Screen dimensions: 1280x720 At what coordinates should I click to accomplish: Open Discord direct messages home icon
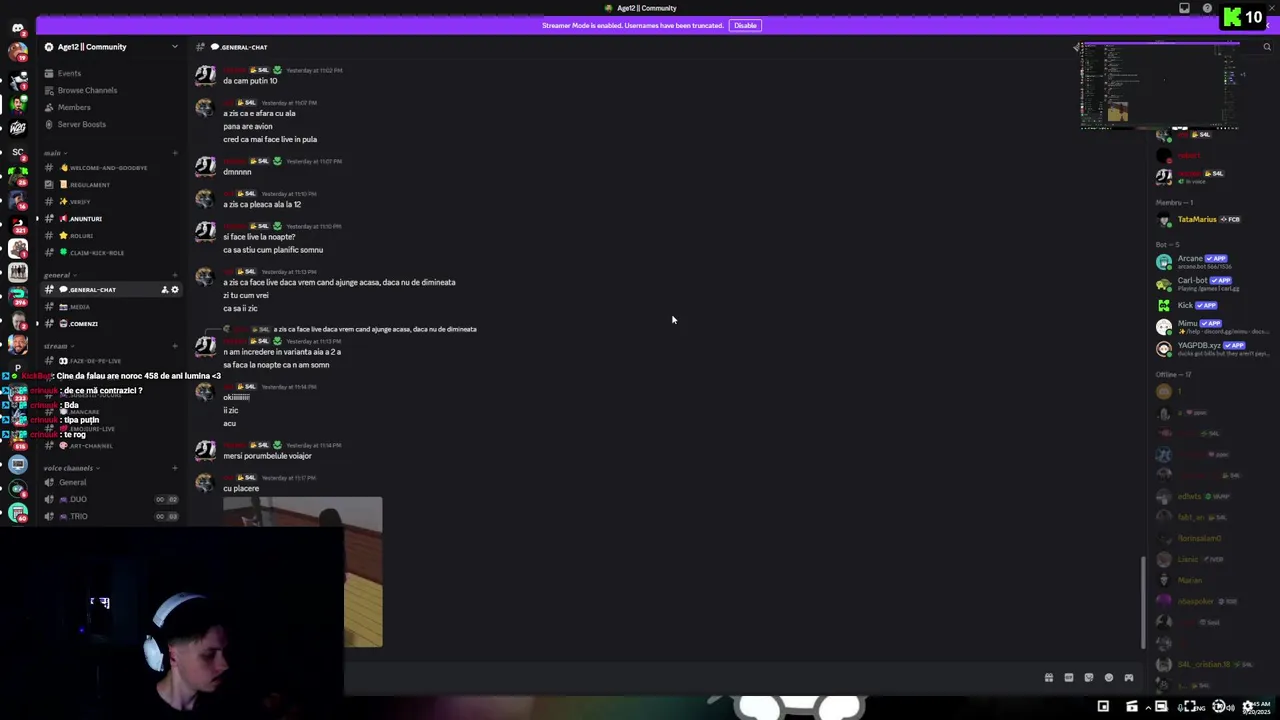pyautogui.click(x=18, y=28)
